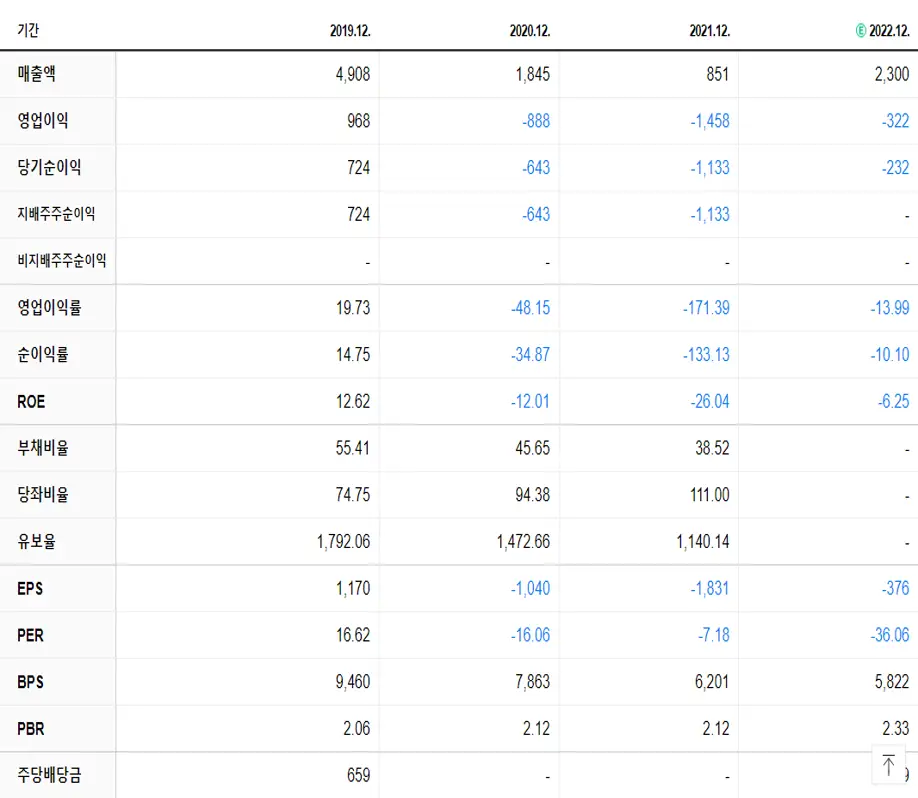Click the 영업이익 row label
918x798 pixels.
43,121
